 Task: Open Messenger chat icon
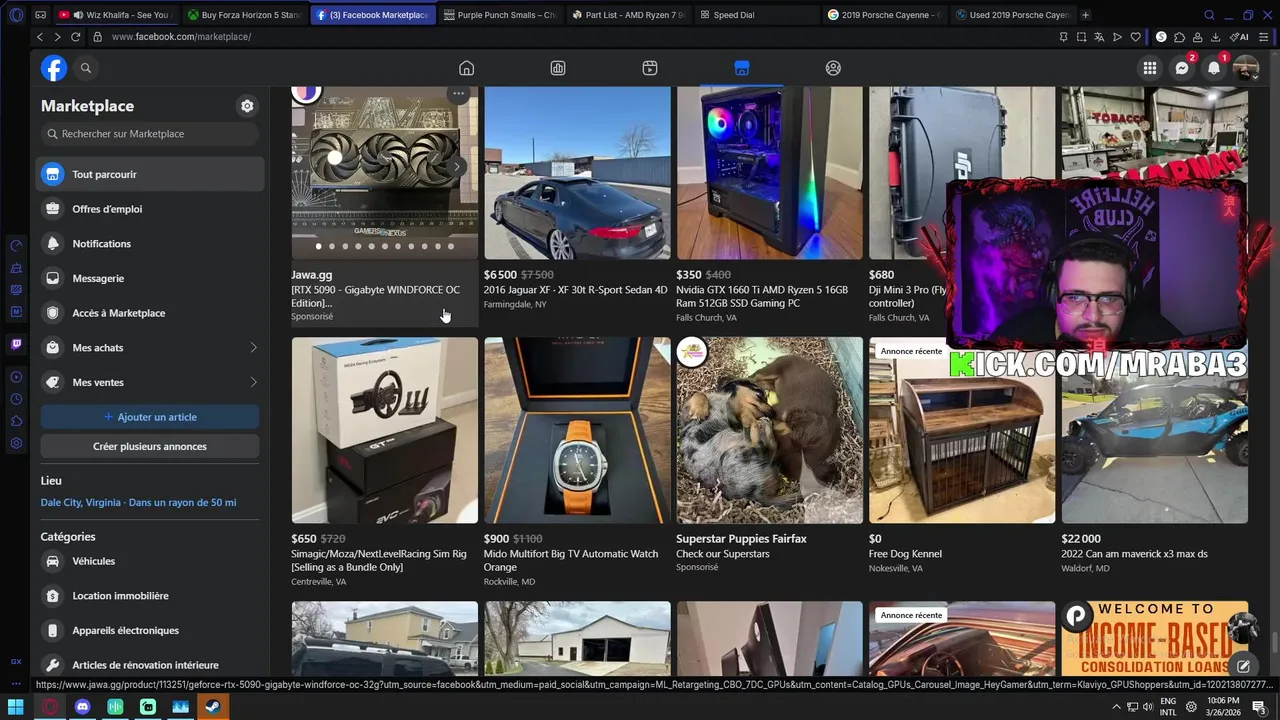click(x=1182, y=68)
